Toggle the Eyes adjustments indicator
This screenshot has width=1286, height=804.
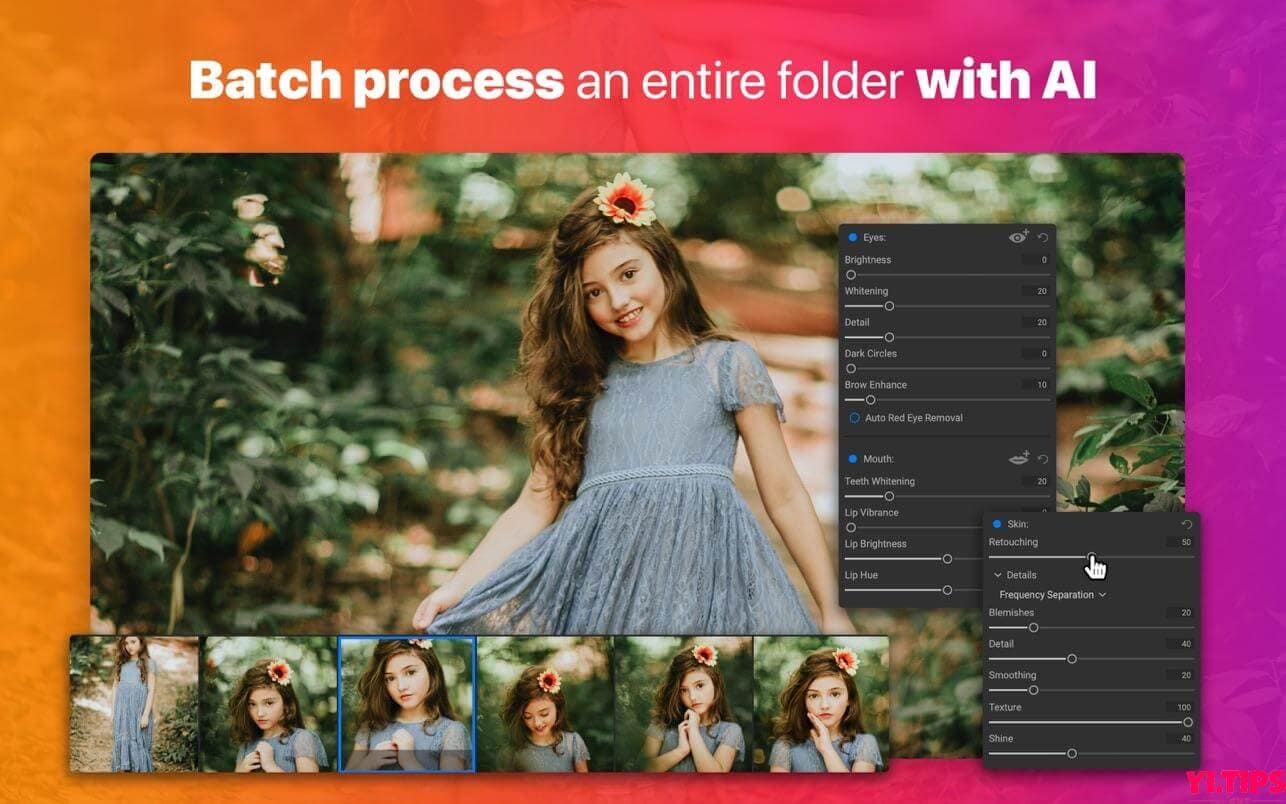(852, 237)
